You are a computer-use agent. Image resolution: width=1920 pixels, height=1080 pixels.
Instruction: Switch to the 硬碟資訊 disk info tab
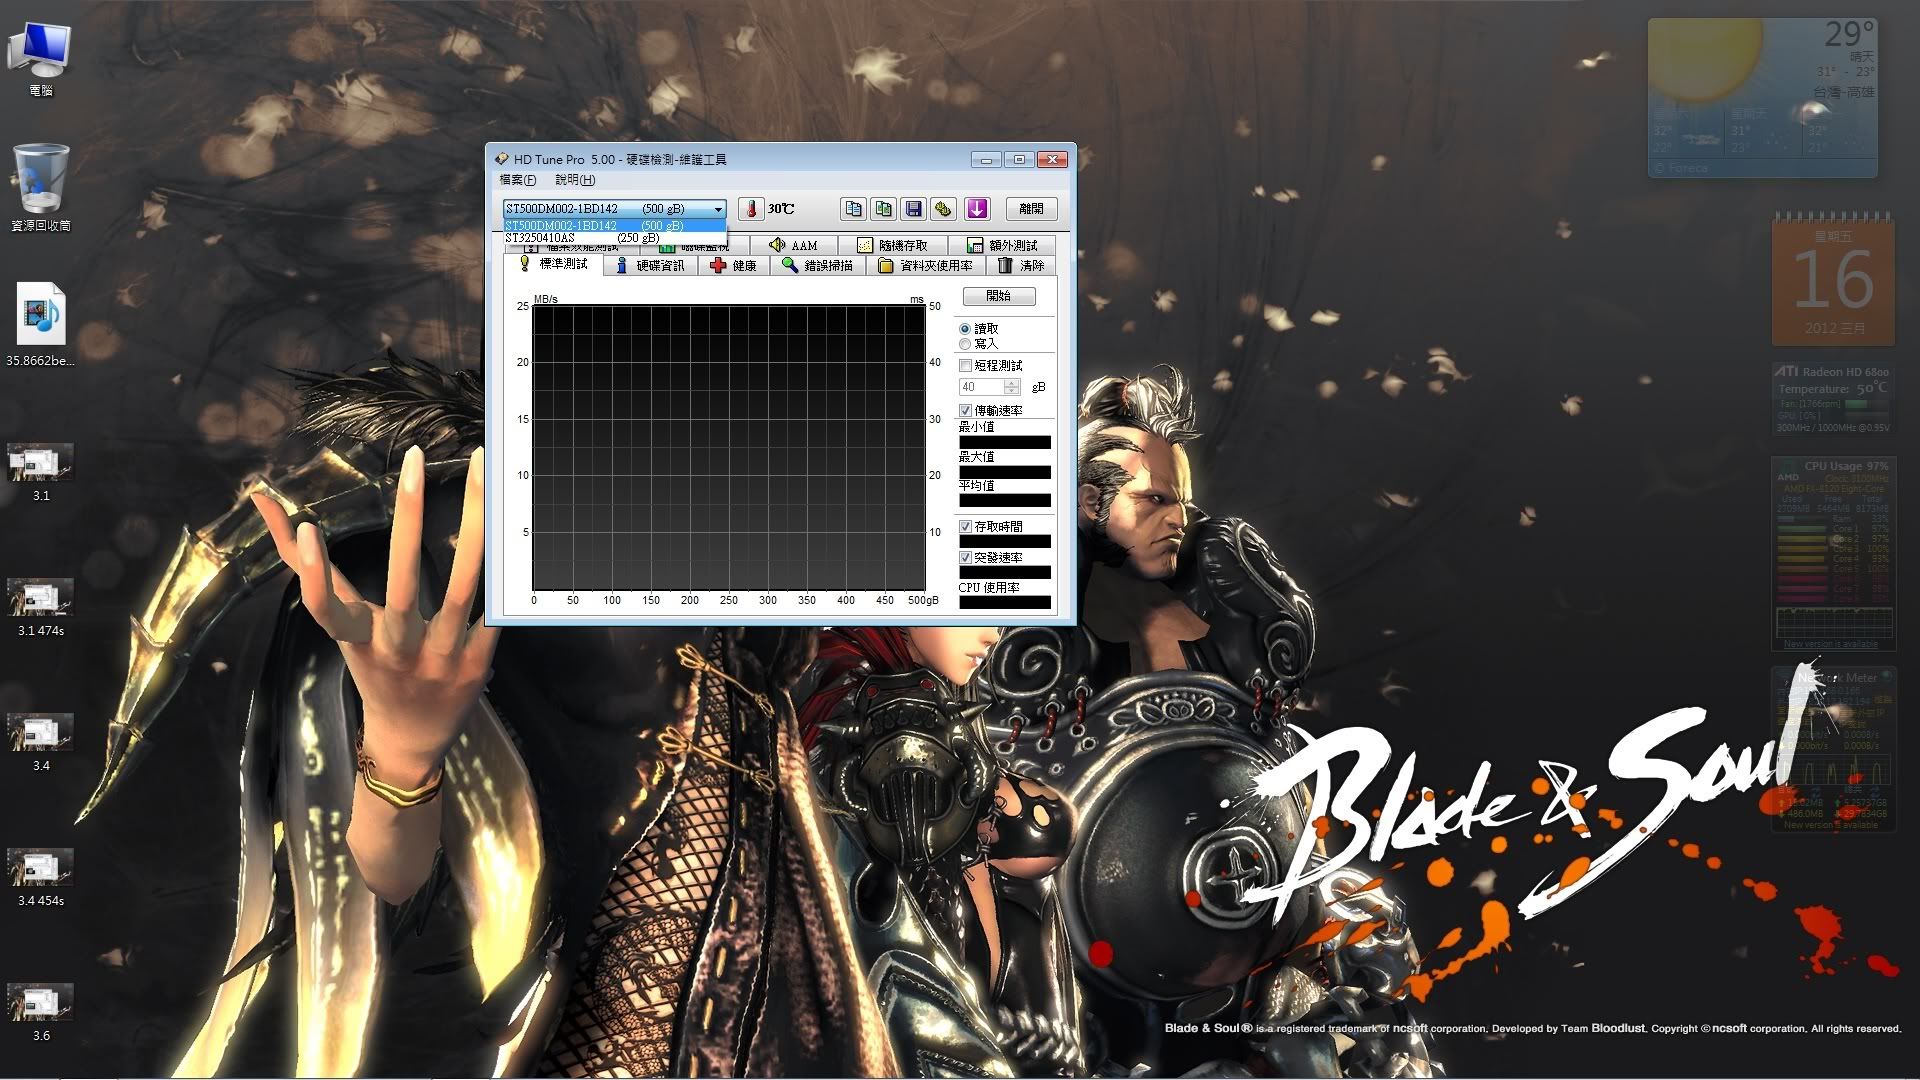pyautogui.click(x=651, y=266)
